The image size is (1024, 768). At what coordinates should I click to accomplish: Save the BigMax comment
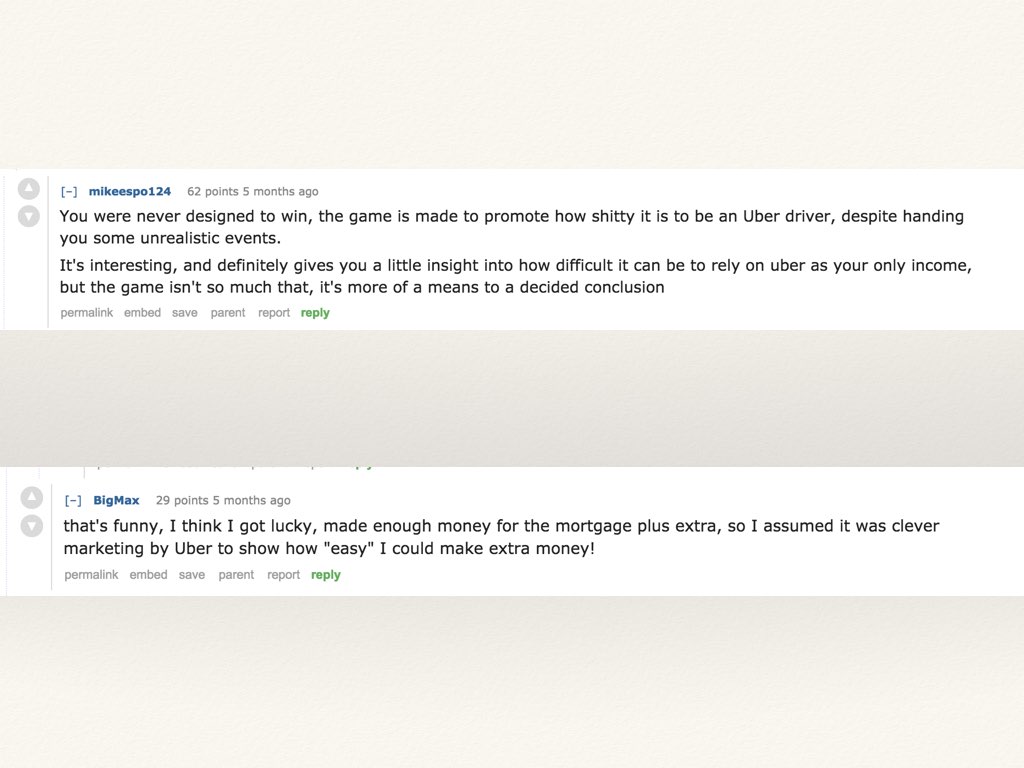(x=192, y=575)
